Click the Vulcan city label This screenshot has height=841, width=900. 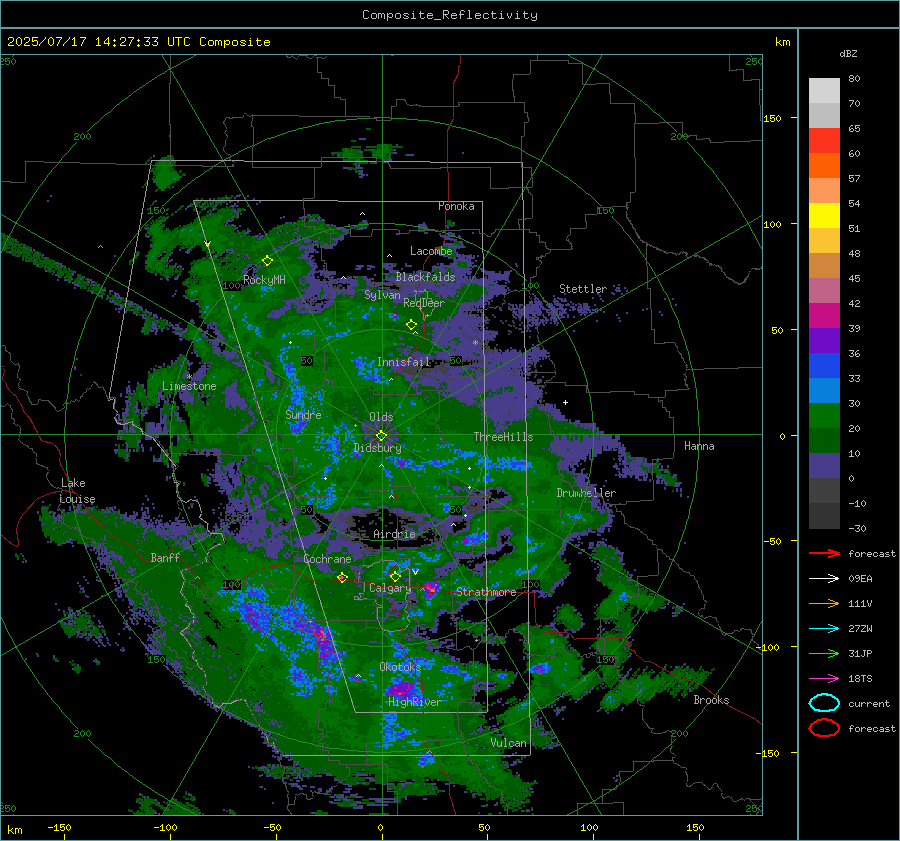coord(508,743)
